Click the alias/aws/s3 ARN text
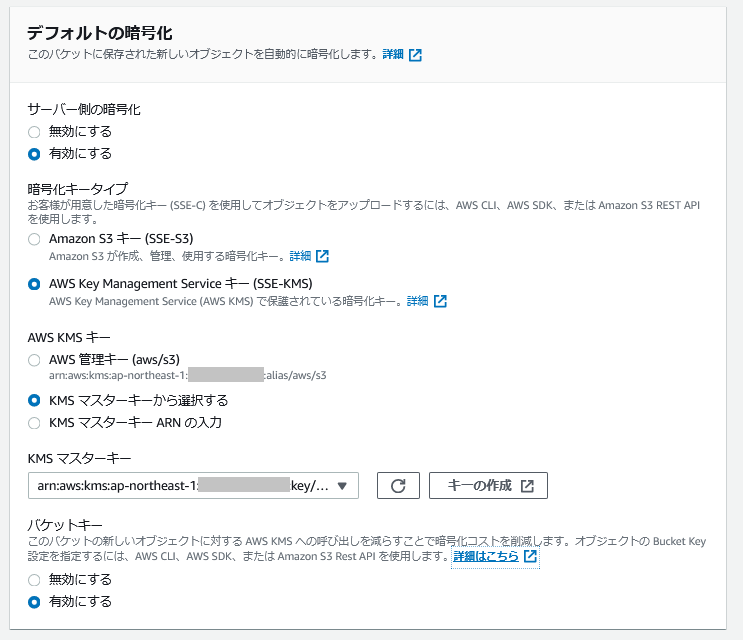 (x=188, y=376)
